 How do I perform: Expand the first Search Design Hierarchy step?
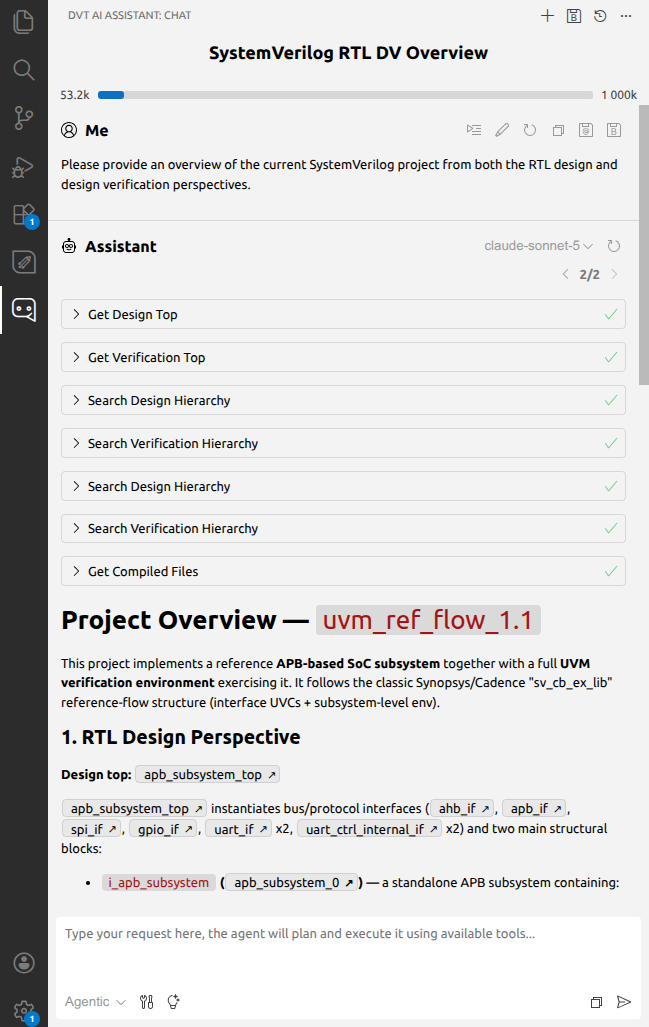click(343, 400)
